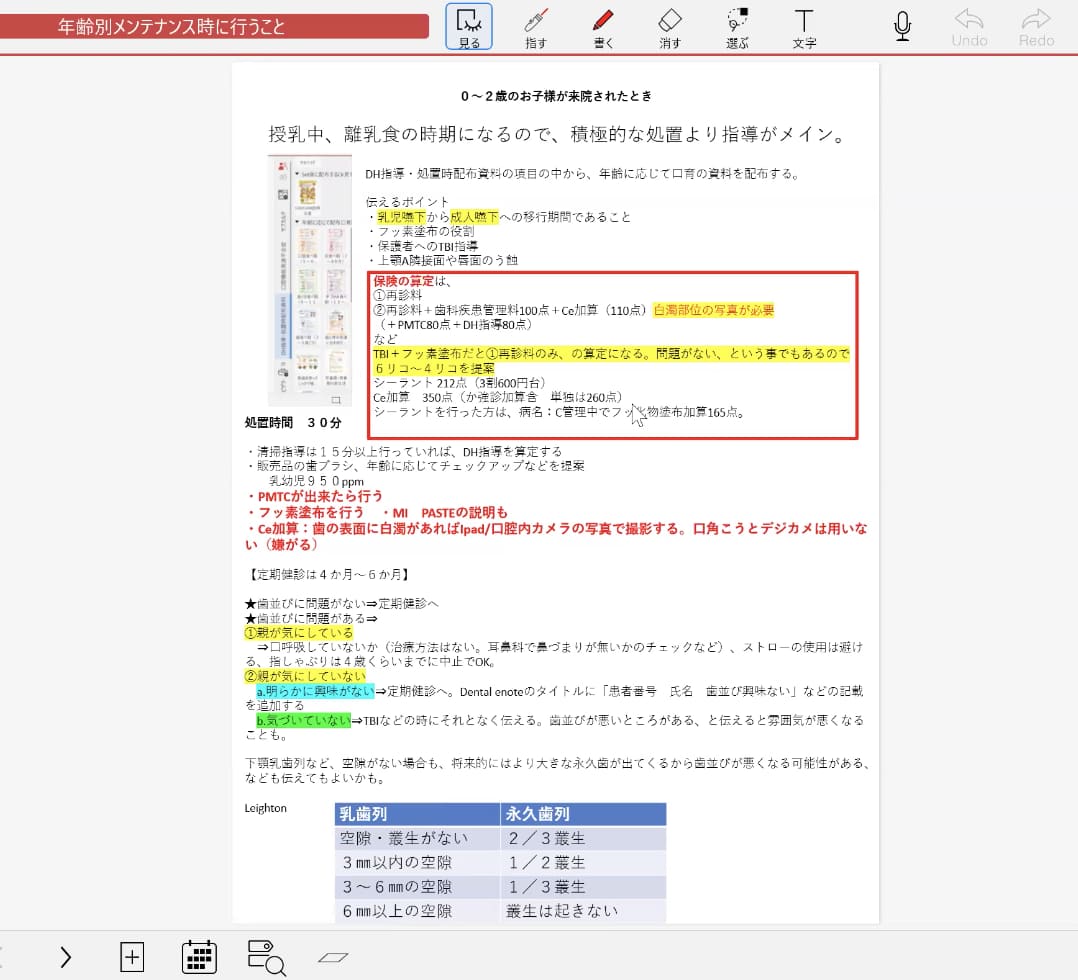The image size is (1078, 980).
Task: Click the text 伝えるポイント
Action: pyautogui.click(x=407, y=202)
